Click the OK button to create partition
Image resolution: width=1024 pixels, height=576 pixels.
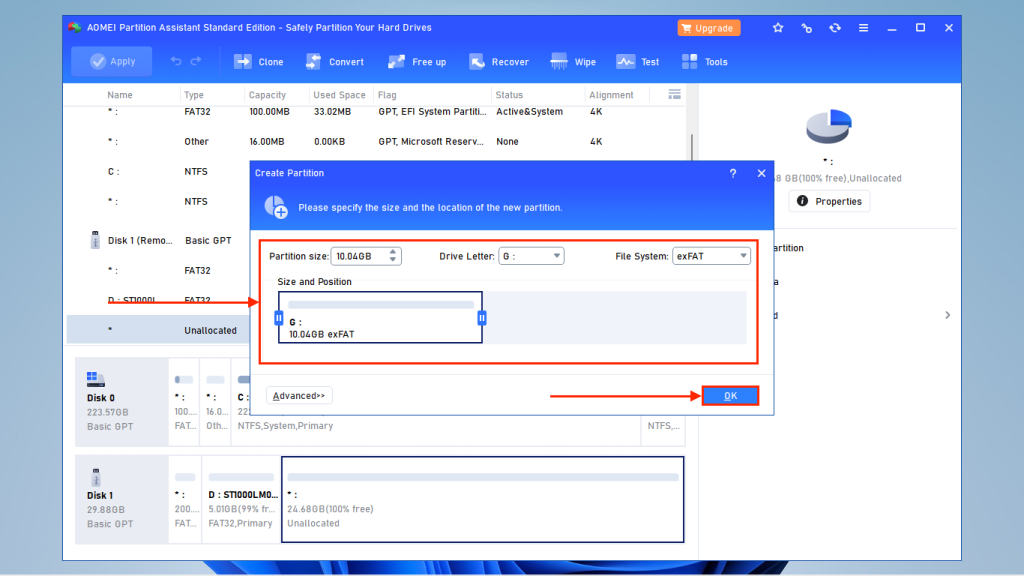pyautogui.click(x=731, y=395)
